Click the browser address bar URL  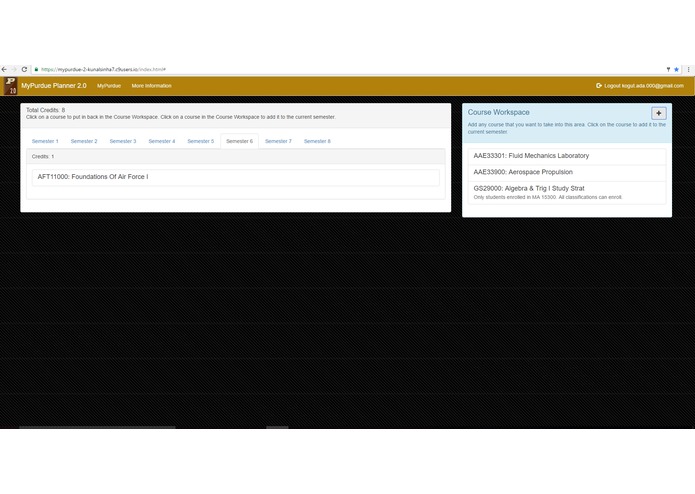click(103, 70)
